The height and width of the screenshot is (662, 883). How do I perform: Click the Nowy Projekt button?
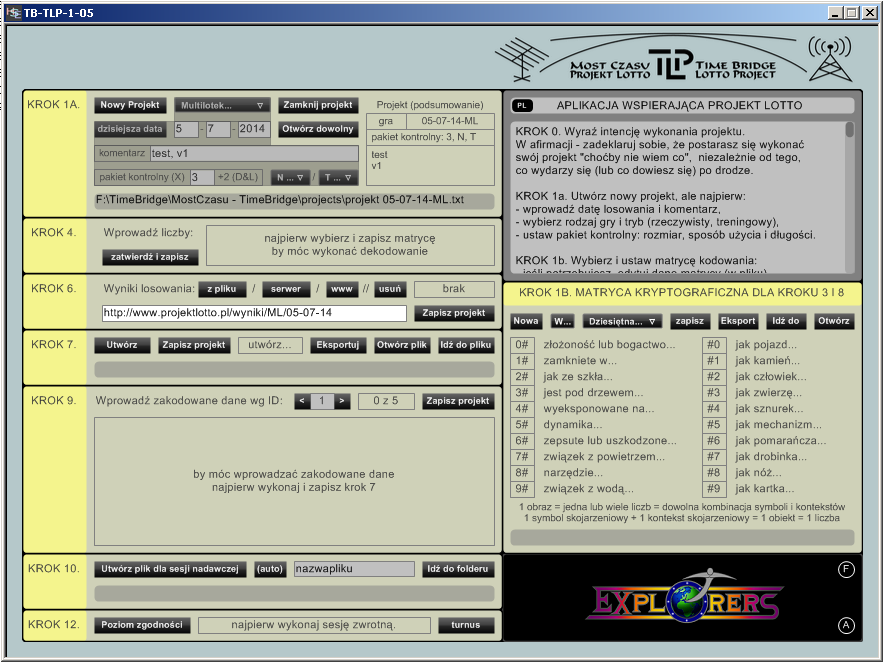[130, 105]
